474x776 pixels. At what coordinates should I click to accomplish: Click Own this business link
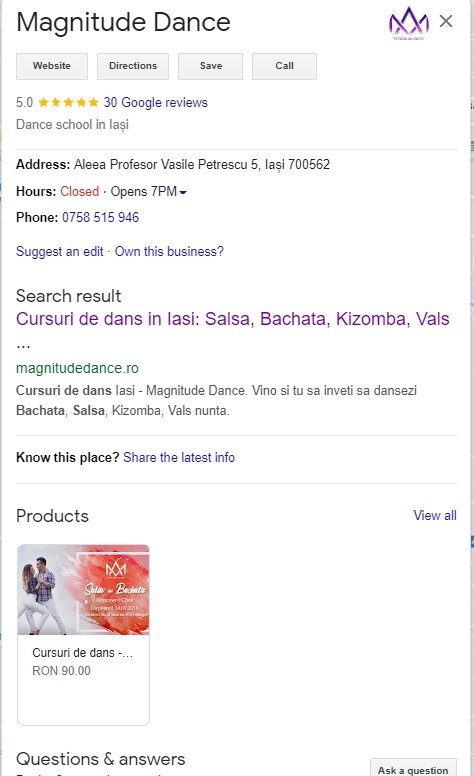(169, 251)
